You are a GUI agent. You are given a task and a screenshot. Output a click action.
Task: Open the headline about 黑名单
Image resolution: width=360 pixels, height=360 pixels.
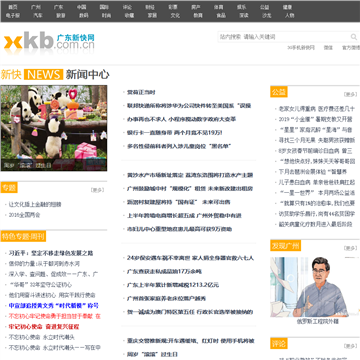tap(179, 146)
